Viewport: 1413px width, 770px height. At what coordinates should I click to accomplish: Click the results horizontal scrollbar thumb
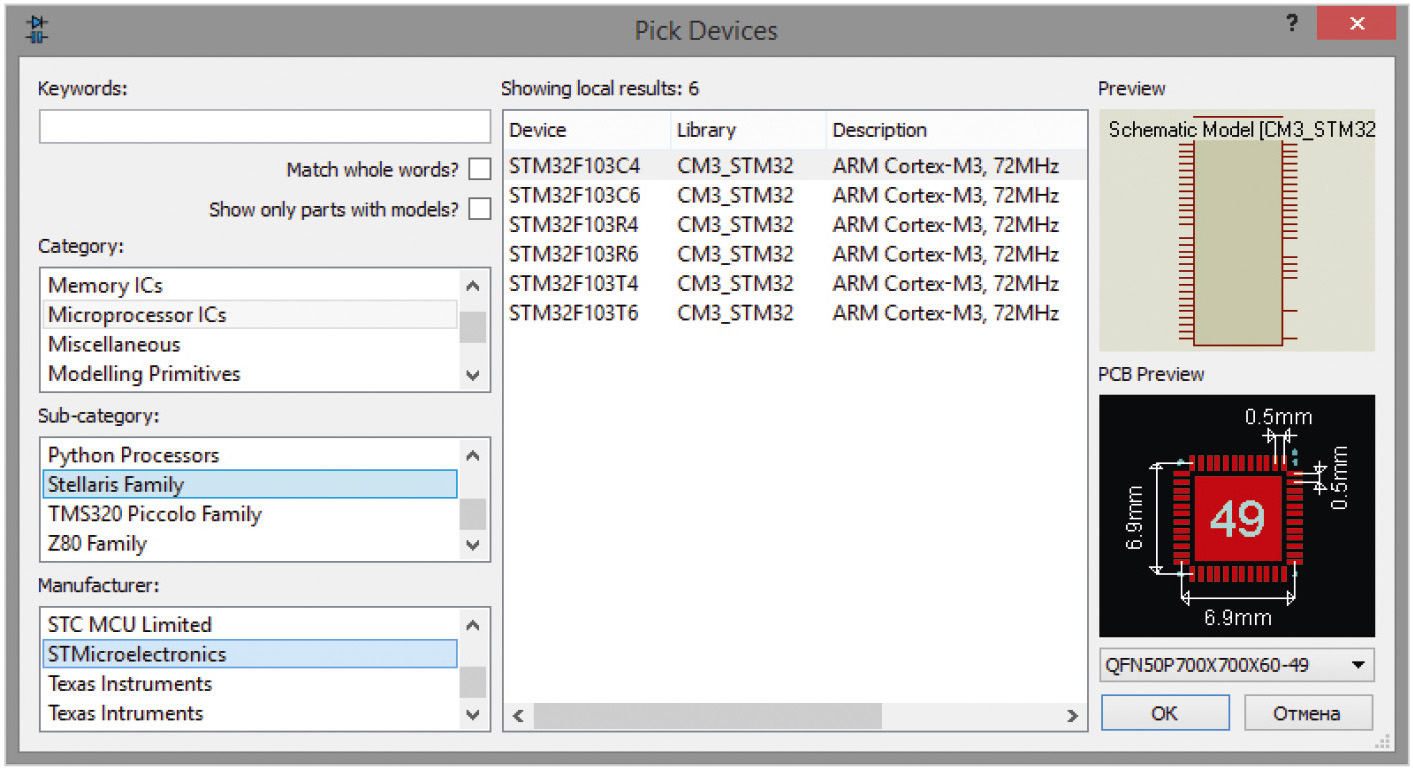click(708, 716)
